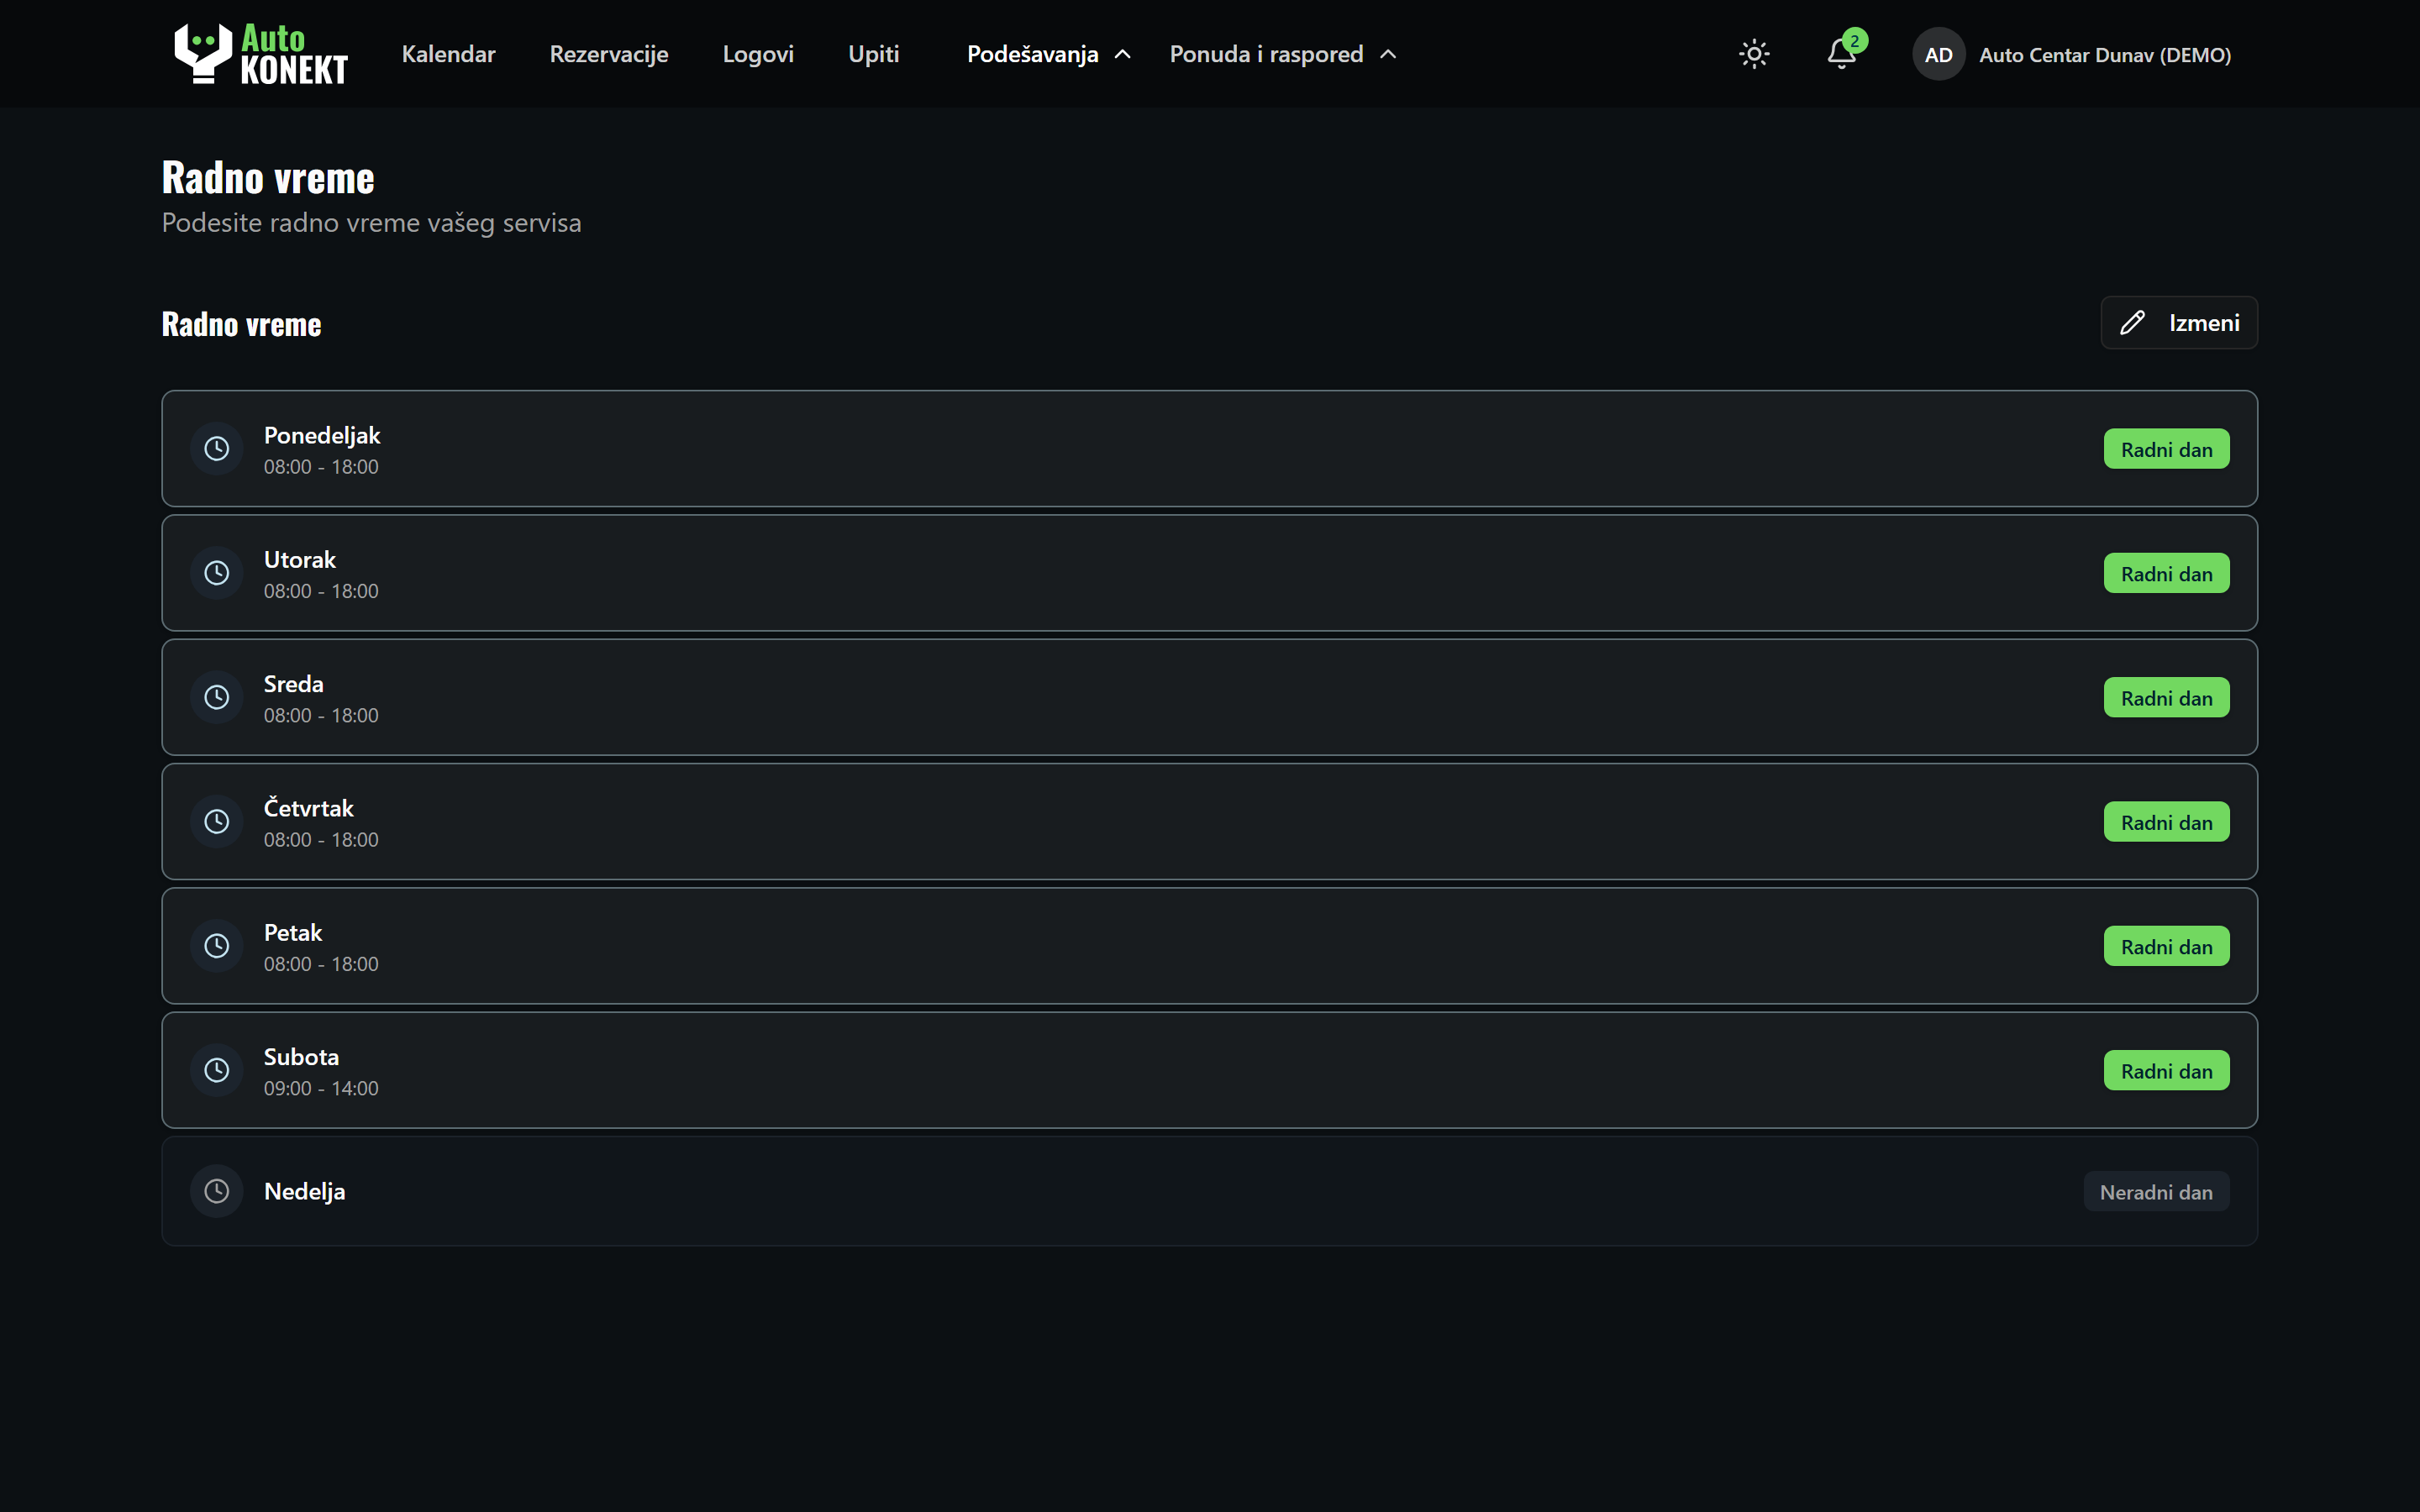Click 'Podesite radno vreme vašeg servisa' subtitle
2420x1512 pixels.
[x=371, y=223]
